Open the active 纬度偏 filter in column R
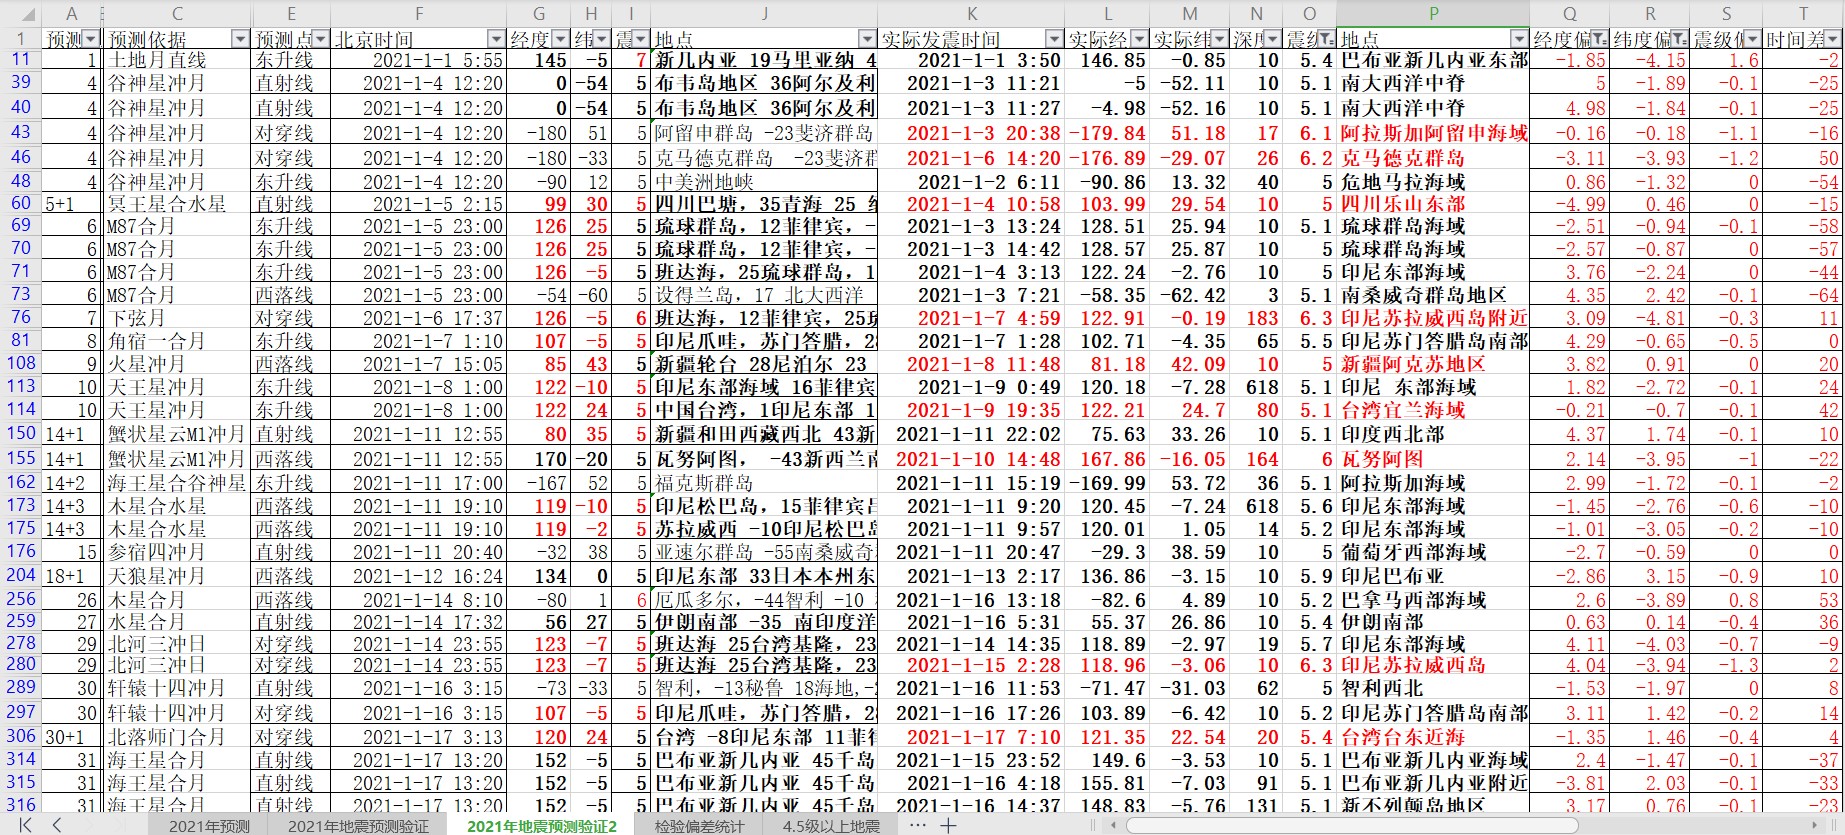The height and width of the screenshot is (835, 1845). coord(1680,39)
